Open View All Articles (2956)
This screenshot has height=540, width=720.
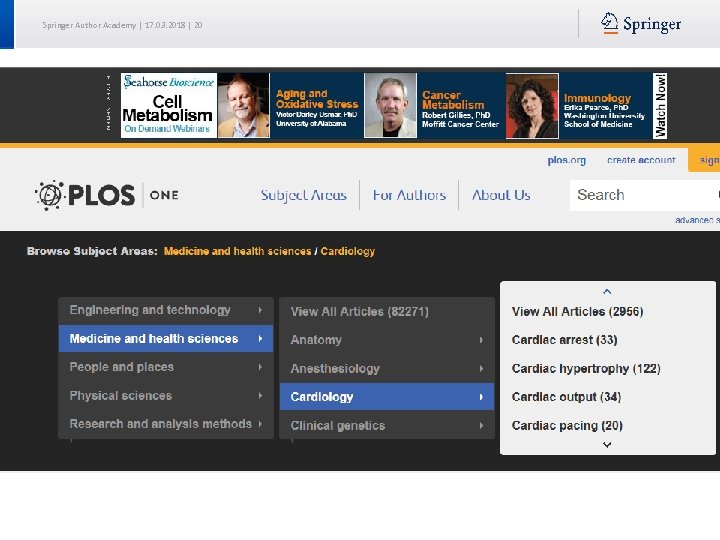pos(577,312)
